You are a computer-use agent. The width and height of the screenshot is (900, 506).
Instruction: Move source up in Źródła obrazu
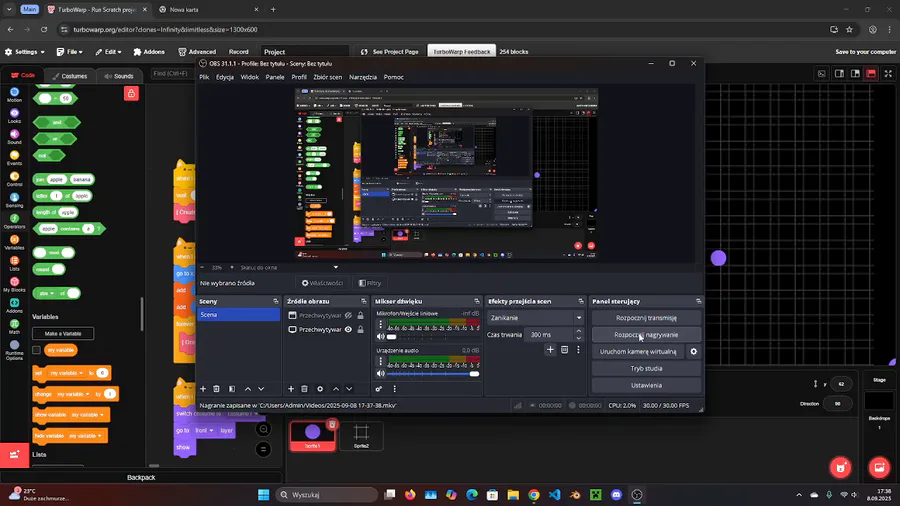pos(336,389)
